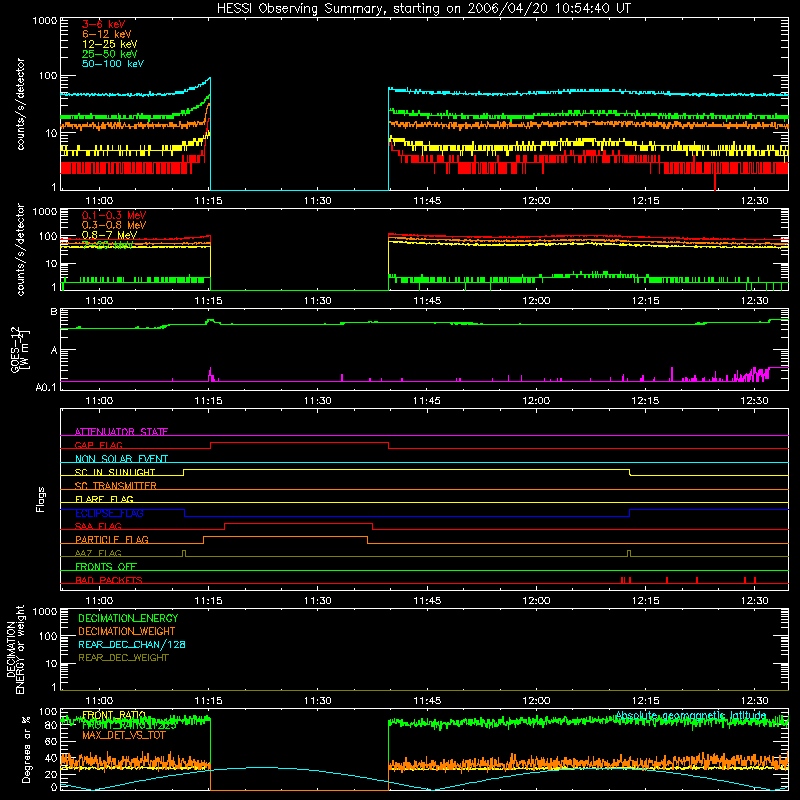Click the 12:15 tick label under the MeV count panel
The width and height of the screenshot is (800, 800).
[x=645, y=301]
